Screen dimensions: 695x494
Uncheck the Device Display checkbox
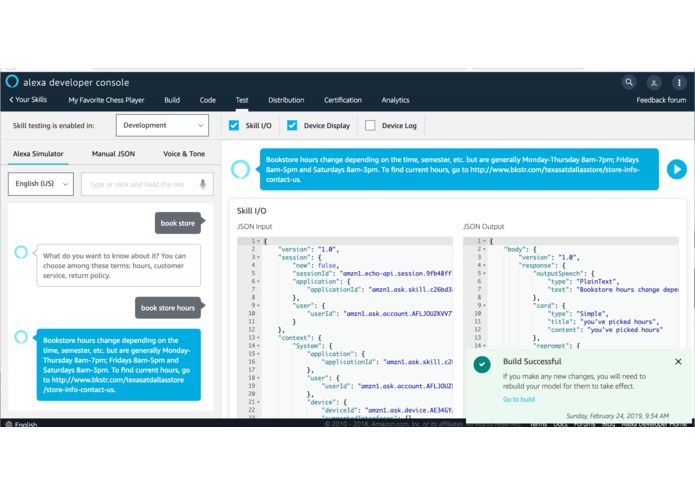[x=292, y=125]
